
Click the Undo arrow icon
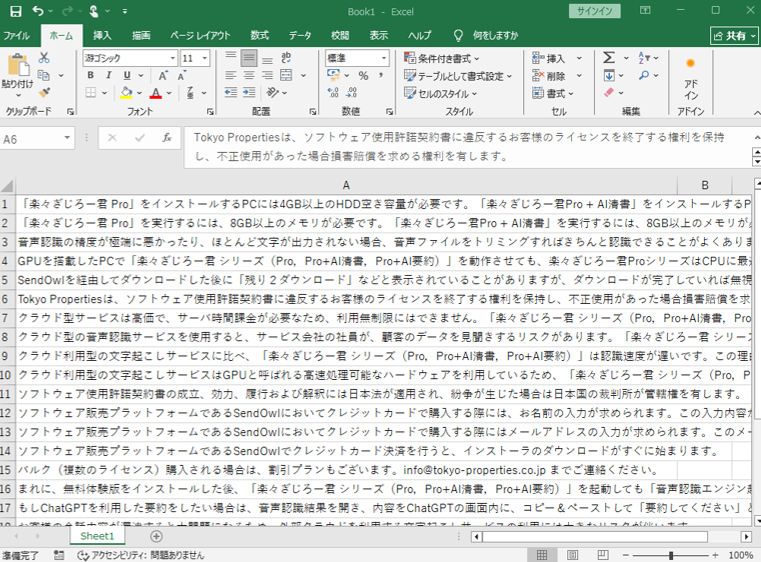tap(38, 11)
